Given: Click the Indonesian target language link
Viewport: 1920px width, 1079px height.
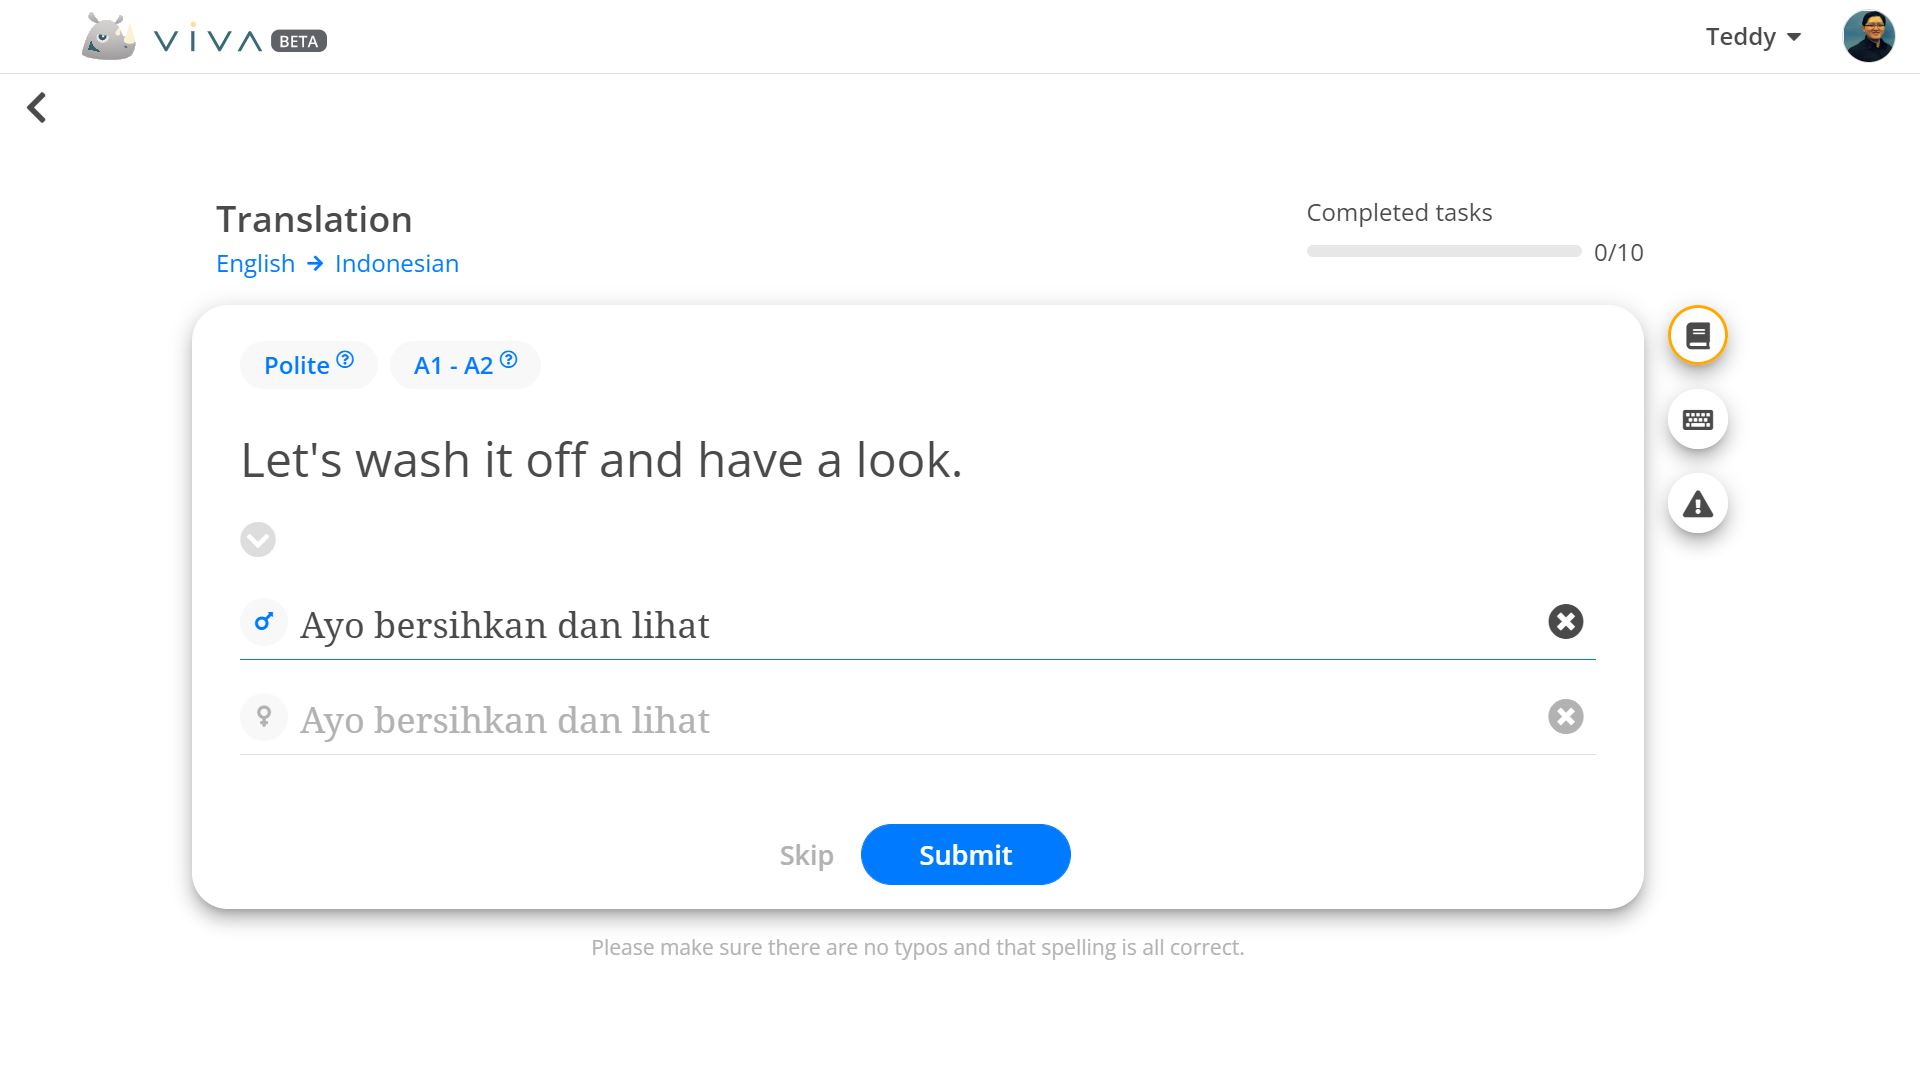Looking at the screenshot, I should click(x=396, y=263).
